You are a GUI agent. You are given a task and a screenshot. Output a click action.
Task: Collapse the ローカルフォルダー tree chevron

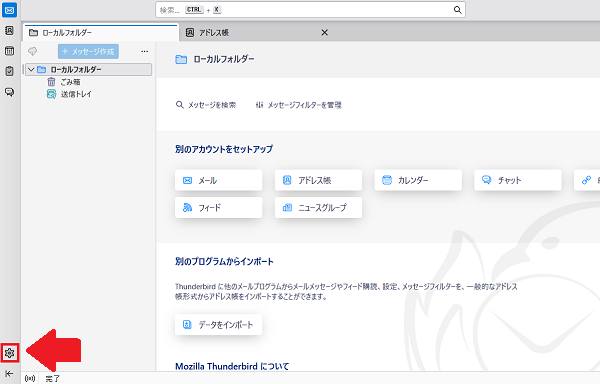pos(31,70)
